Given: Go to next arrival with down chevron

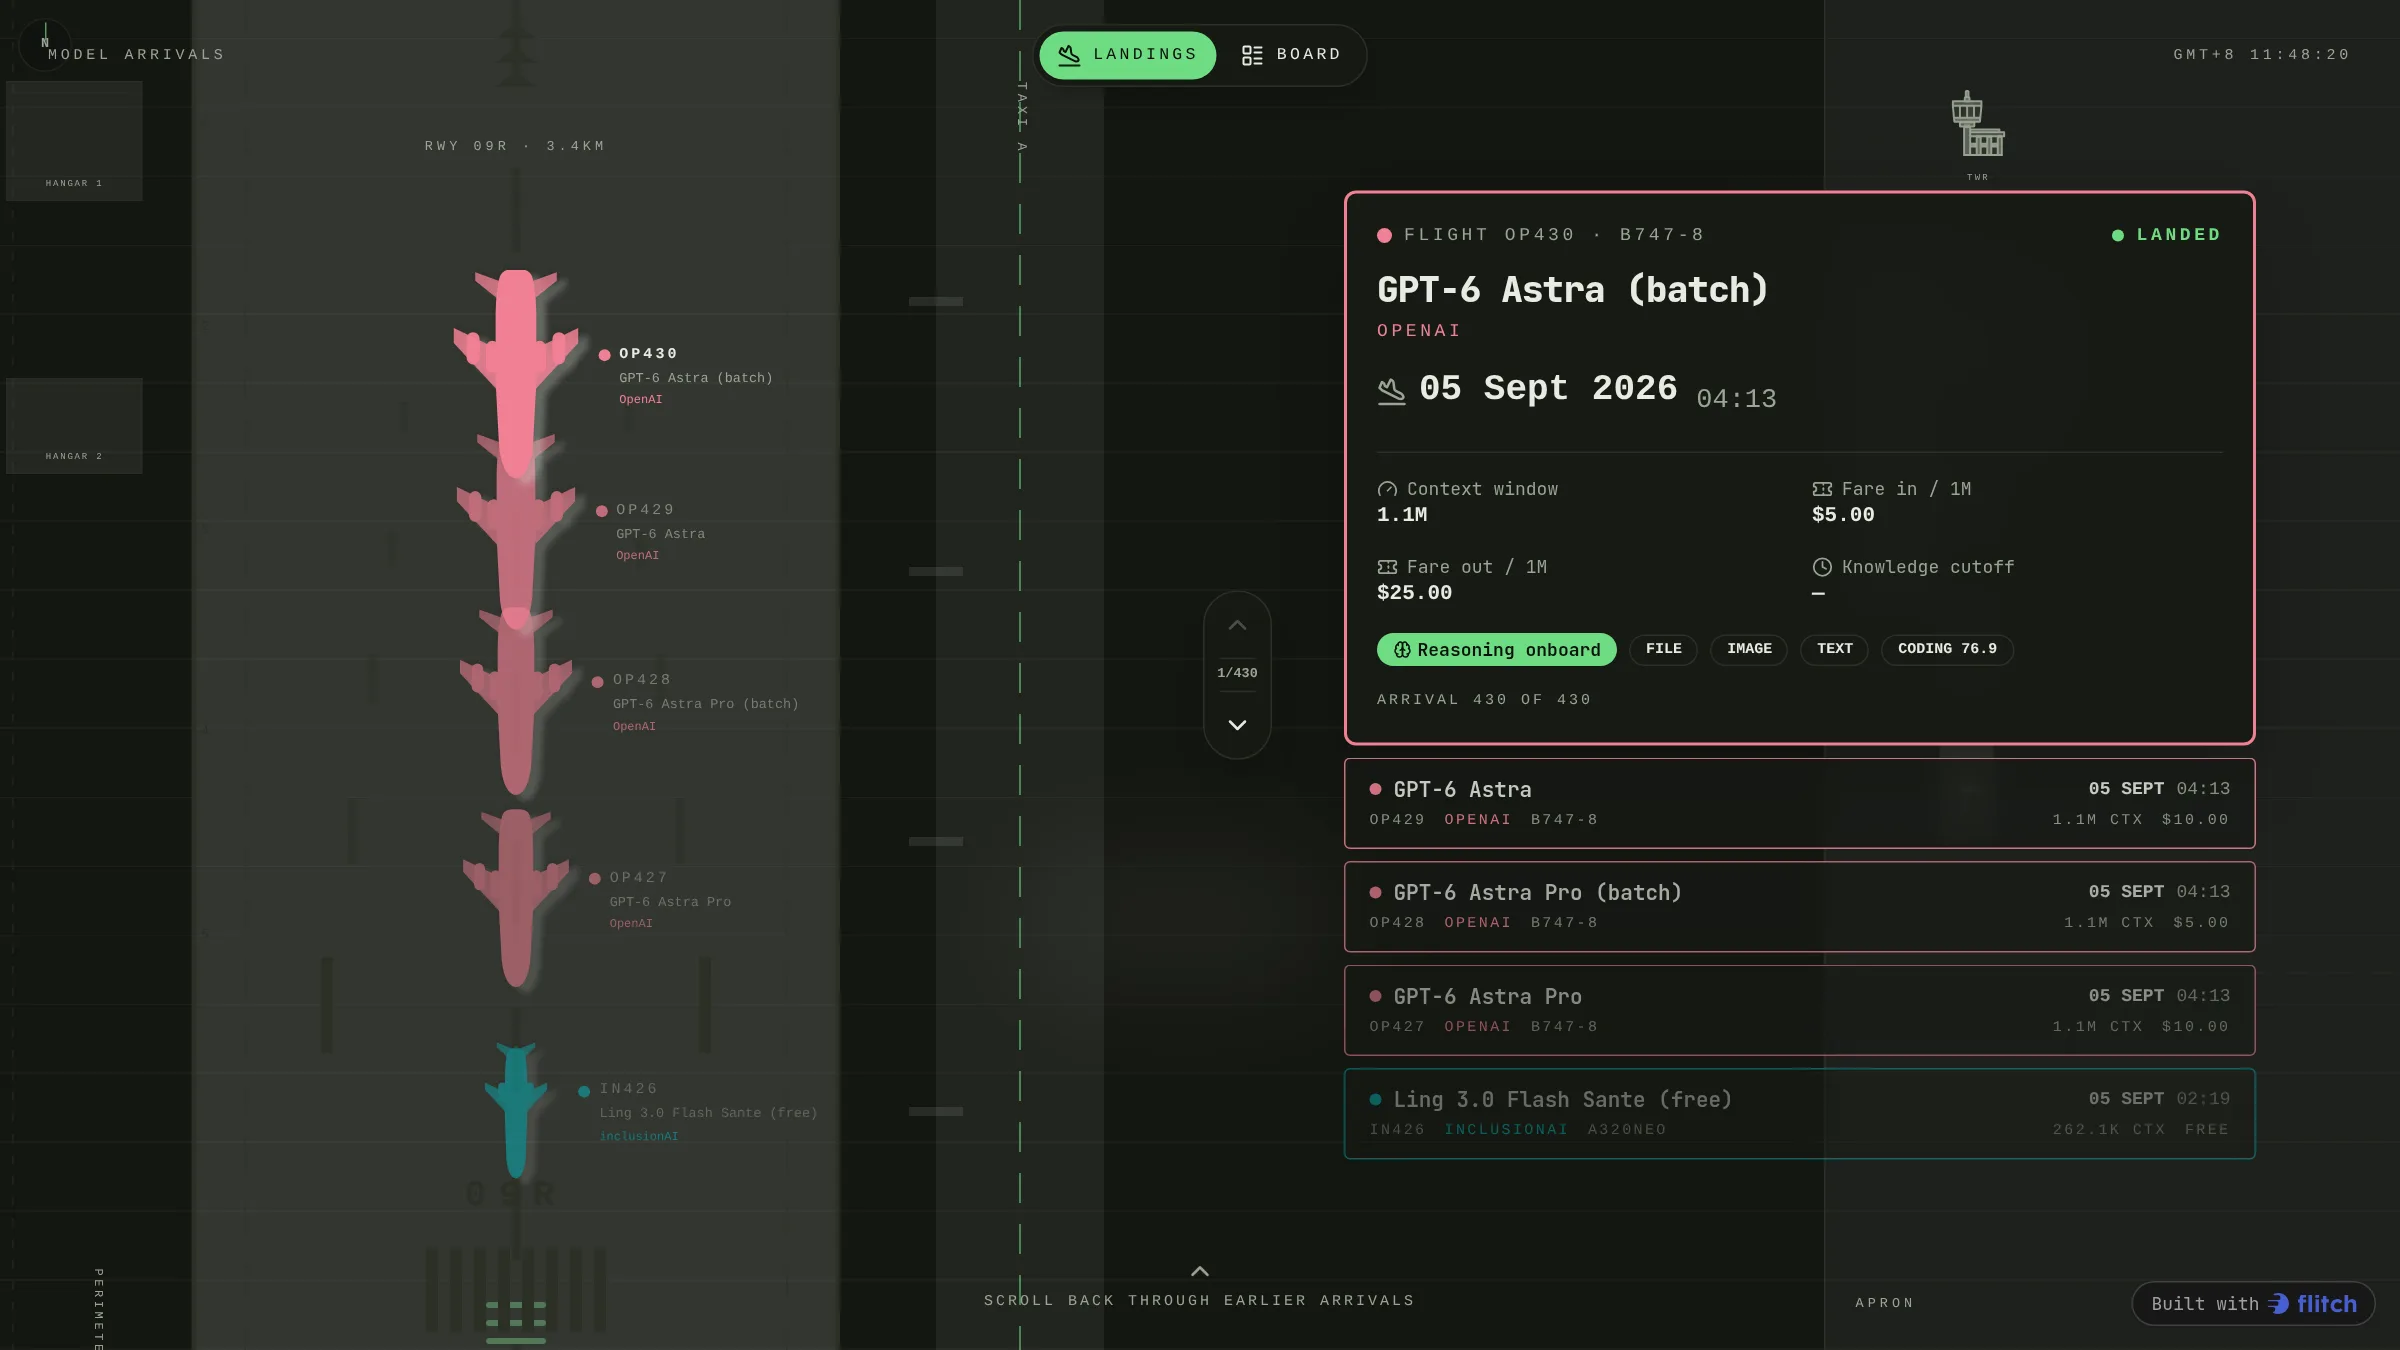Looking at the screenshot, I should point(1237,725).
